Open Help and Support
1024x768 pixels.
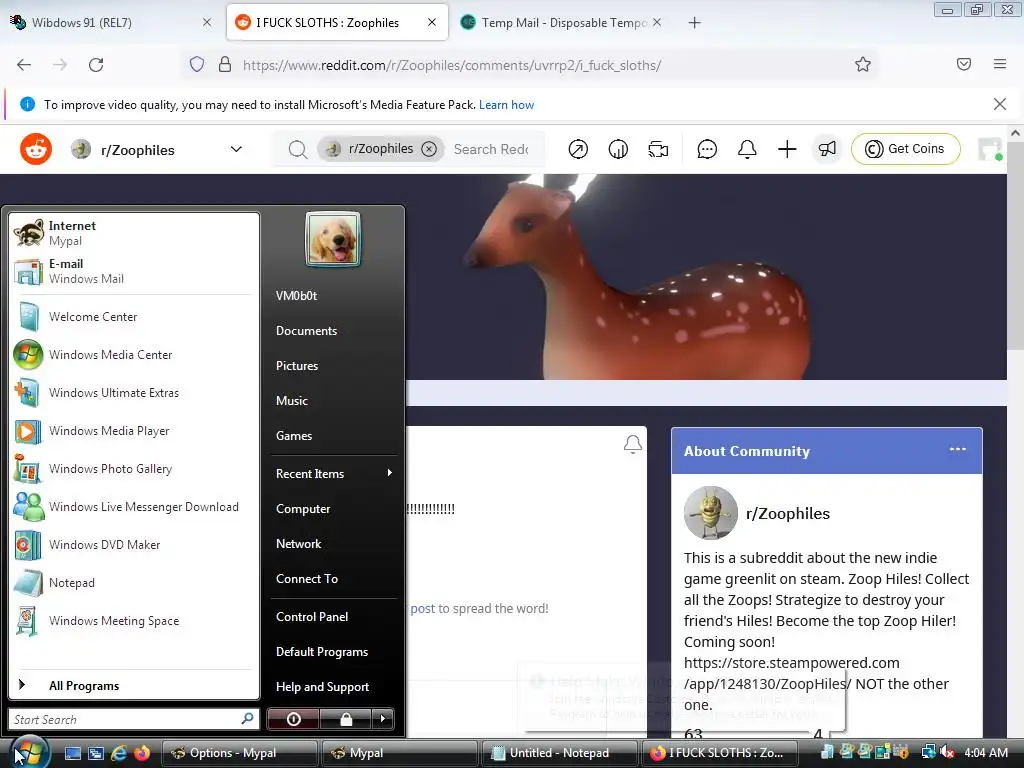tap(334, 686)
